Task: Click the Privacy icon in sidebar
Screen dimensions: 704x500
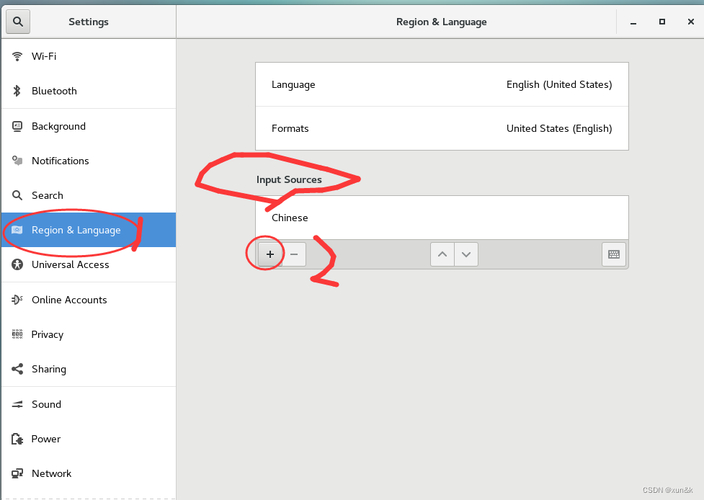Action: pyautogui.click(x=17, y=334)
